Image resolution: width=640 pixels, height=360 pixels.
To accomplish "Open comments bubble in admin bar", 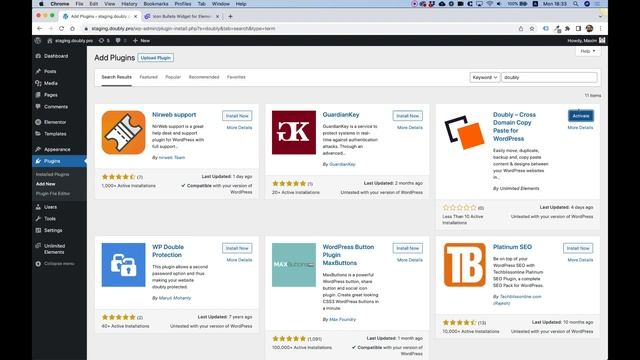I will point(120,41).
